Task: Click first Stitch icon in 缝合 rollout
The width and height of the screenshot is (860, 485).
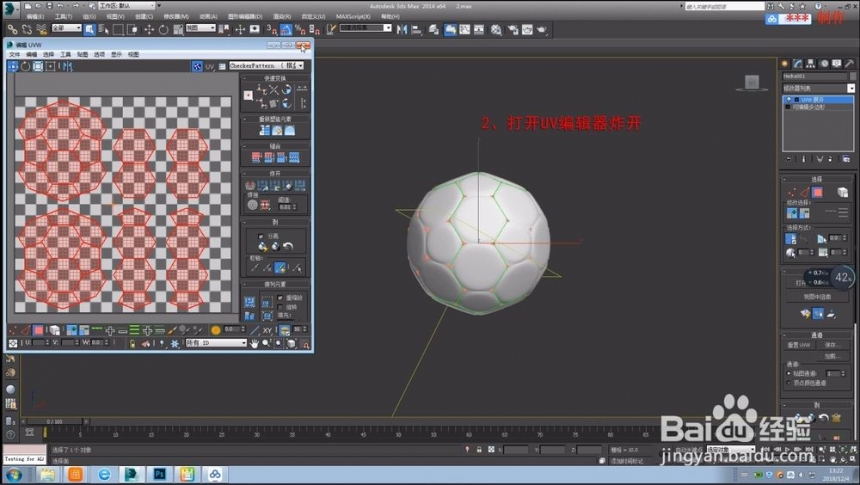Action: [x=256, y=158]
